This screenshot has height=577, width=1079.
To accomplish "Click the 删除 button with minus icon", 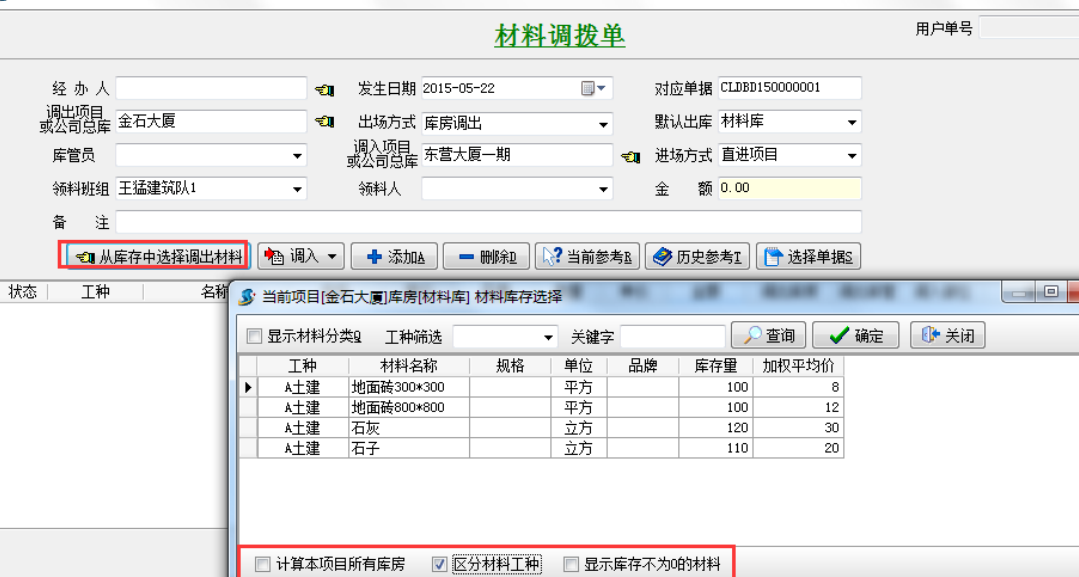I will point(486,257).
